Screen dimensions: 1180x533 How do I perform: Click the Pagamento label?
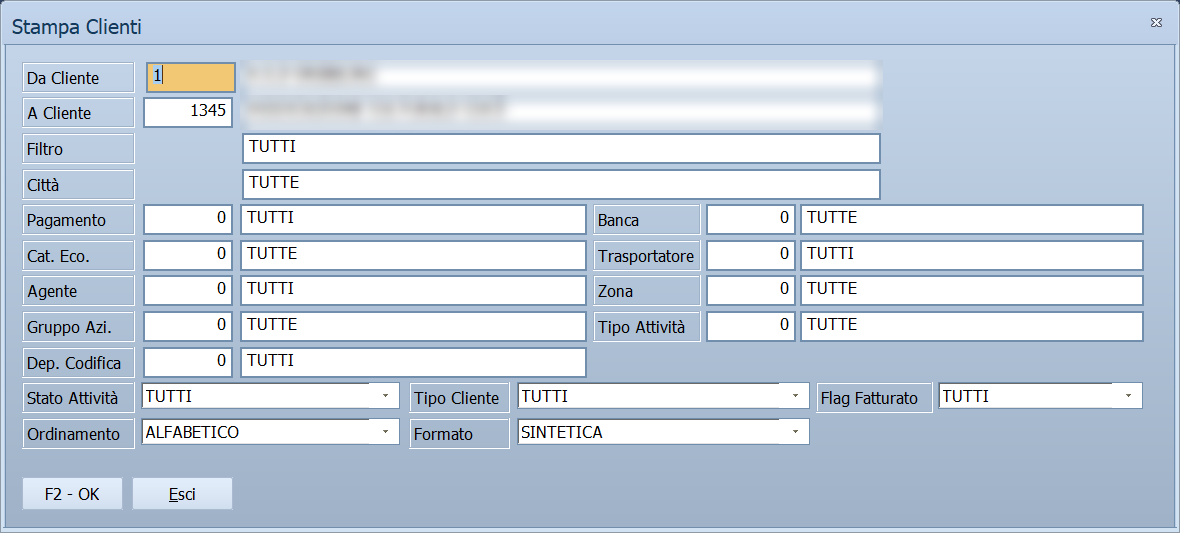(x=78, y=221)
